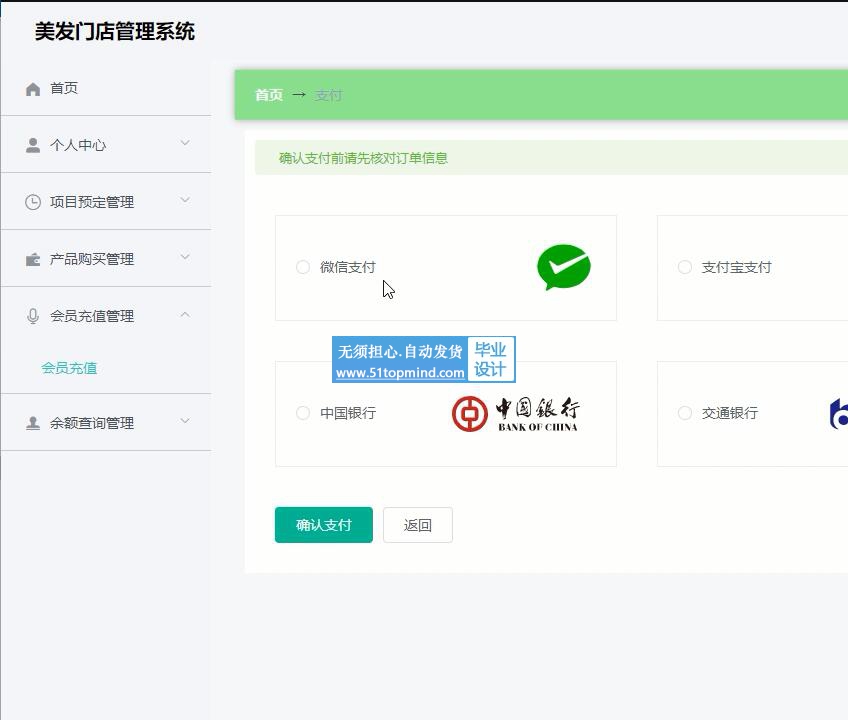Click the 美发门店管理系统 title
This screenshot has width=848, height=720.
pos(115,31)
